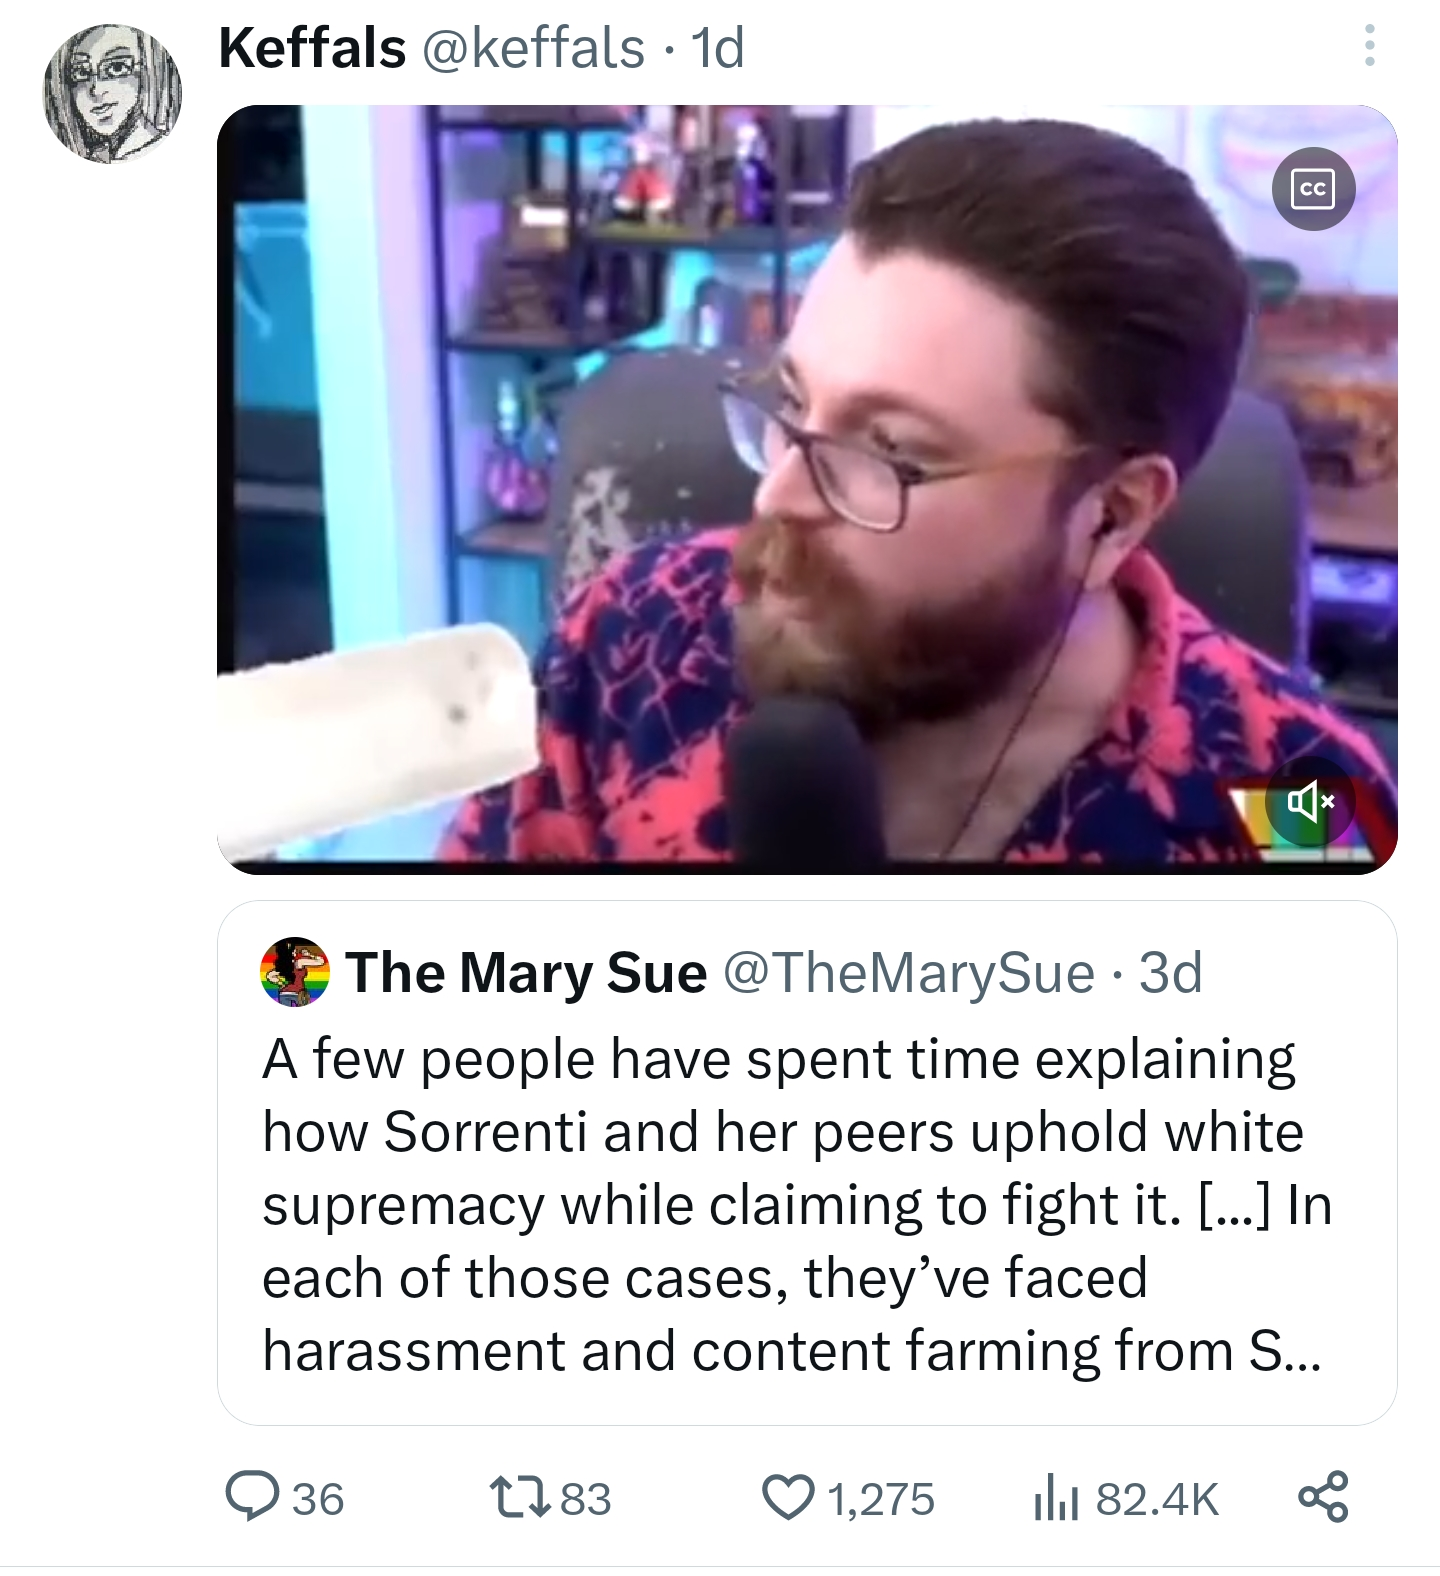View tweet analytics bar chart icon
This screenshot has width=1440, height=1576.
pyautogui.click(x=1056, y=1497)
